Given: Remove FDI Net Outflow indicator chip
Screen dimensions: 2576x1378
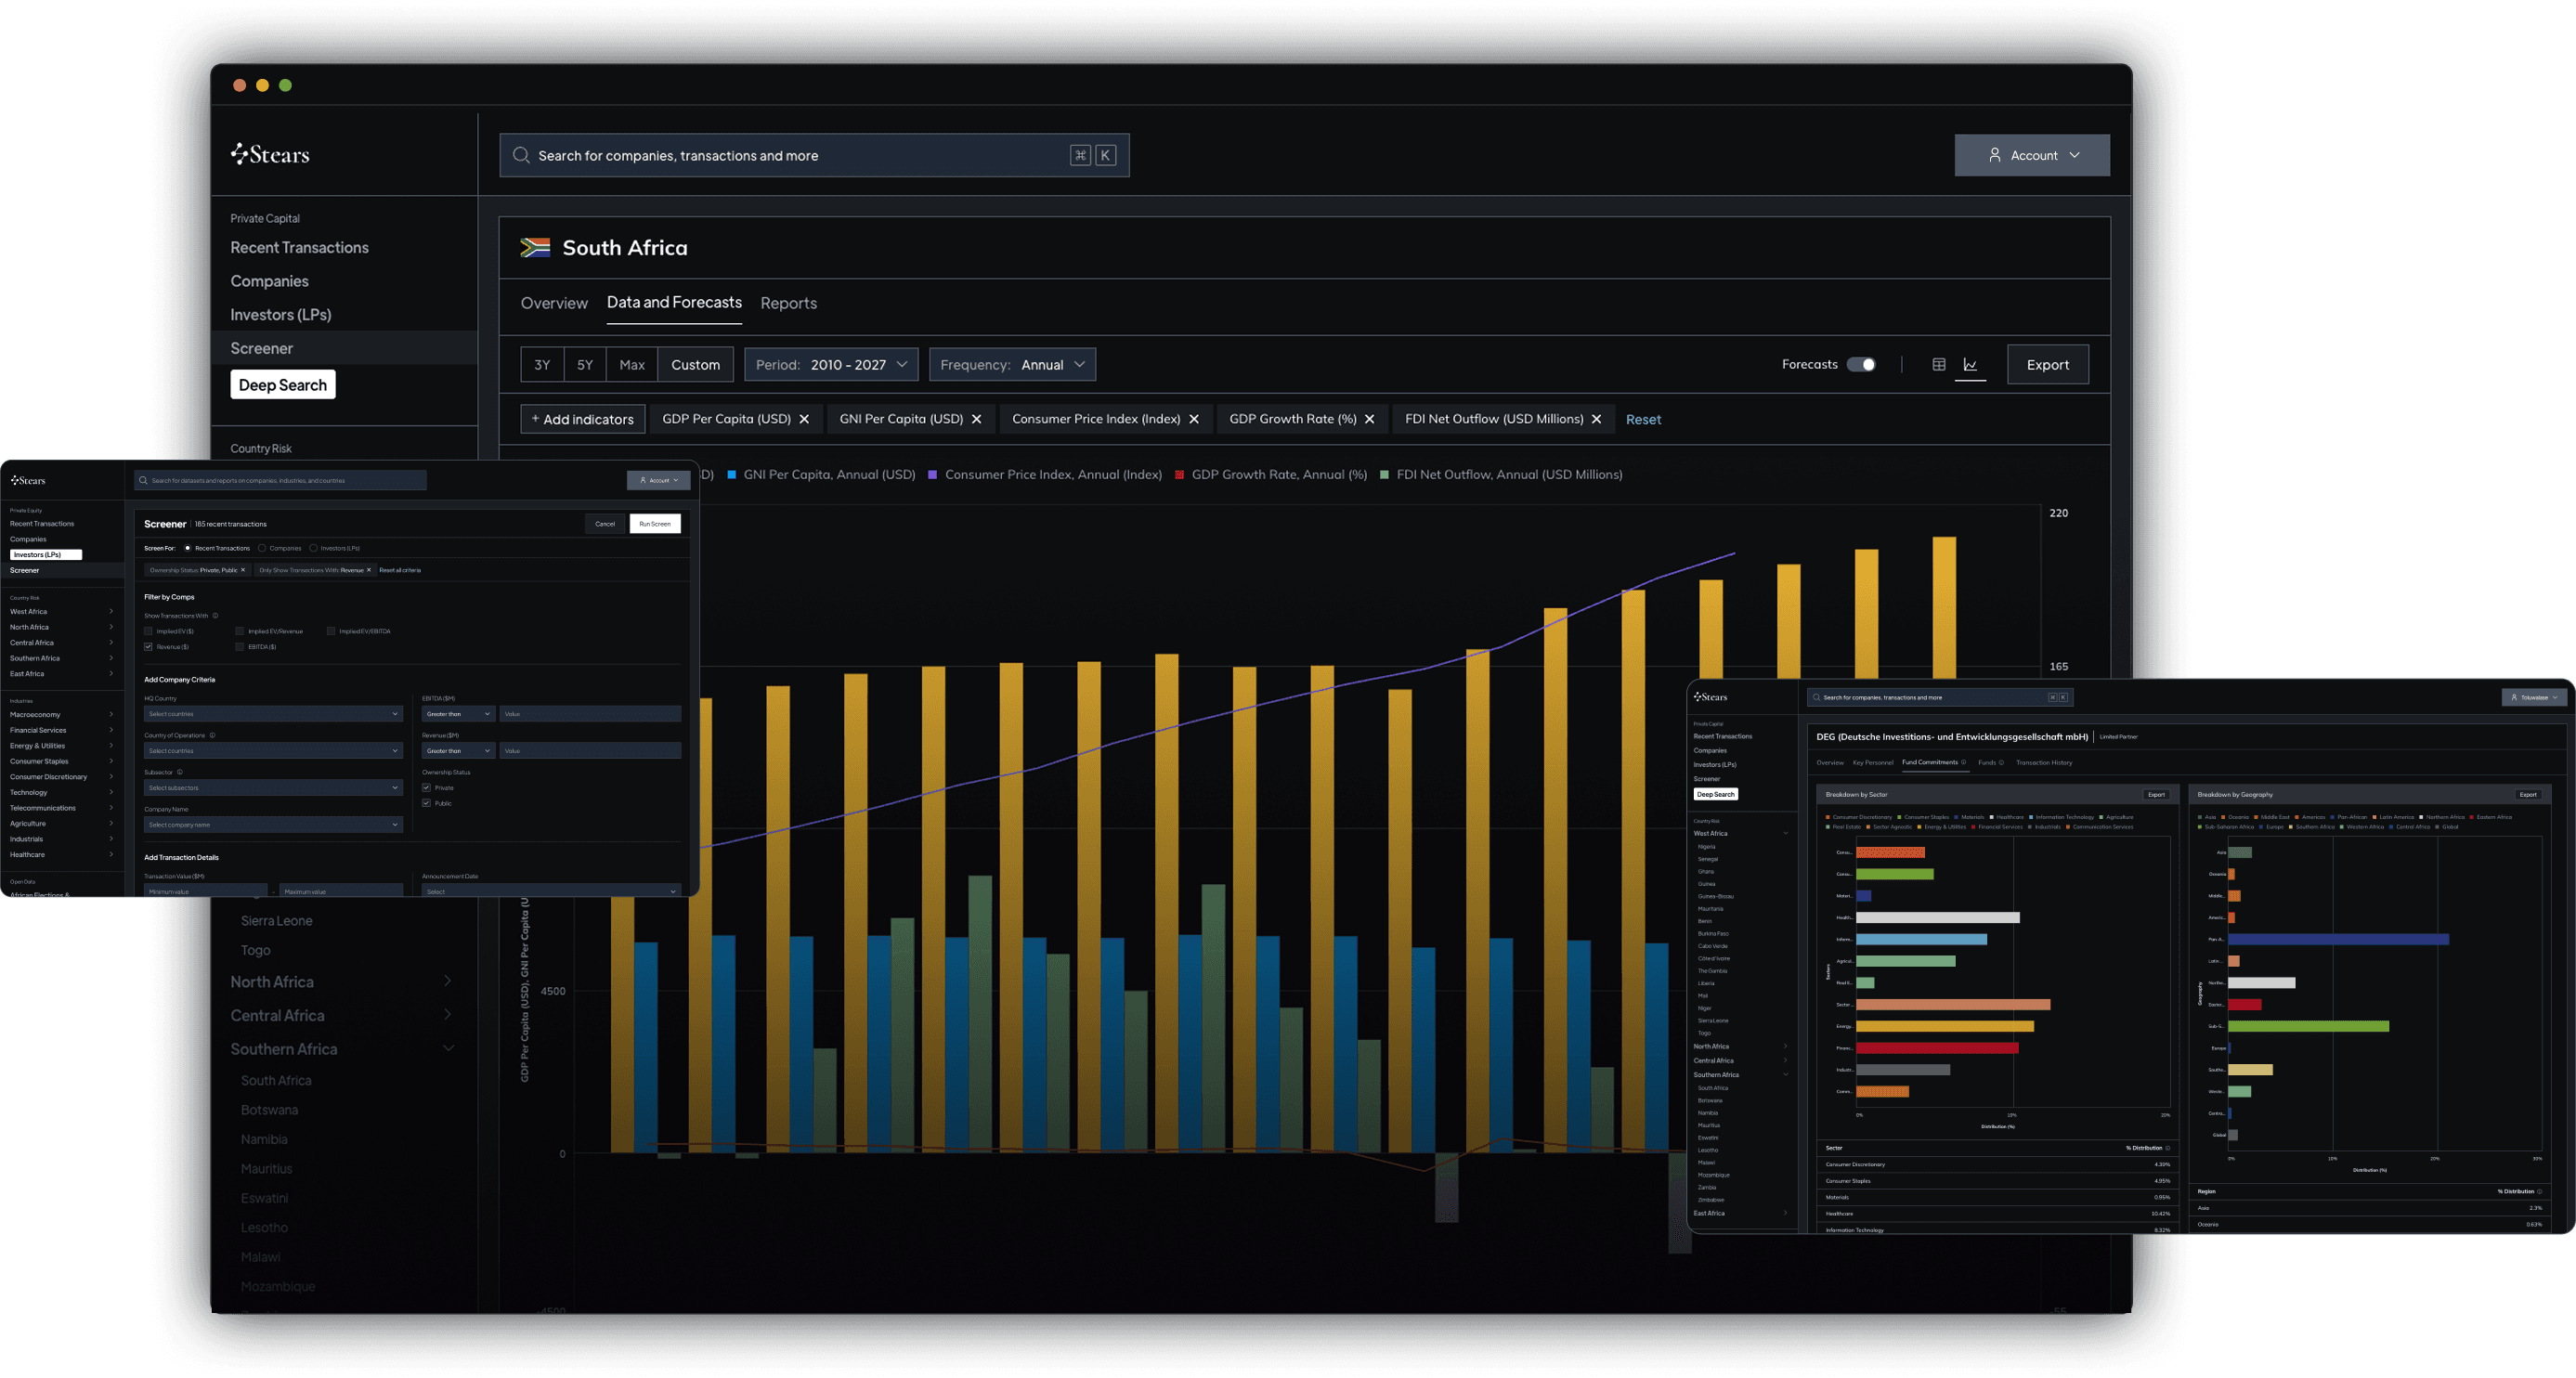Looking at the screenshot, I should tap(1597, 420).
